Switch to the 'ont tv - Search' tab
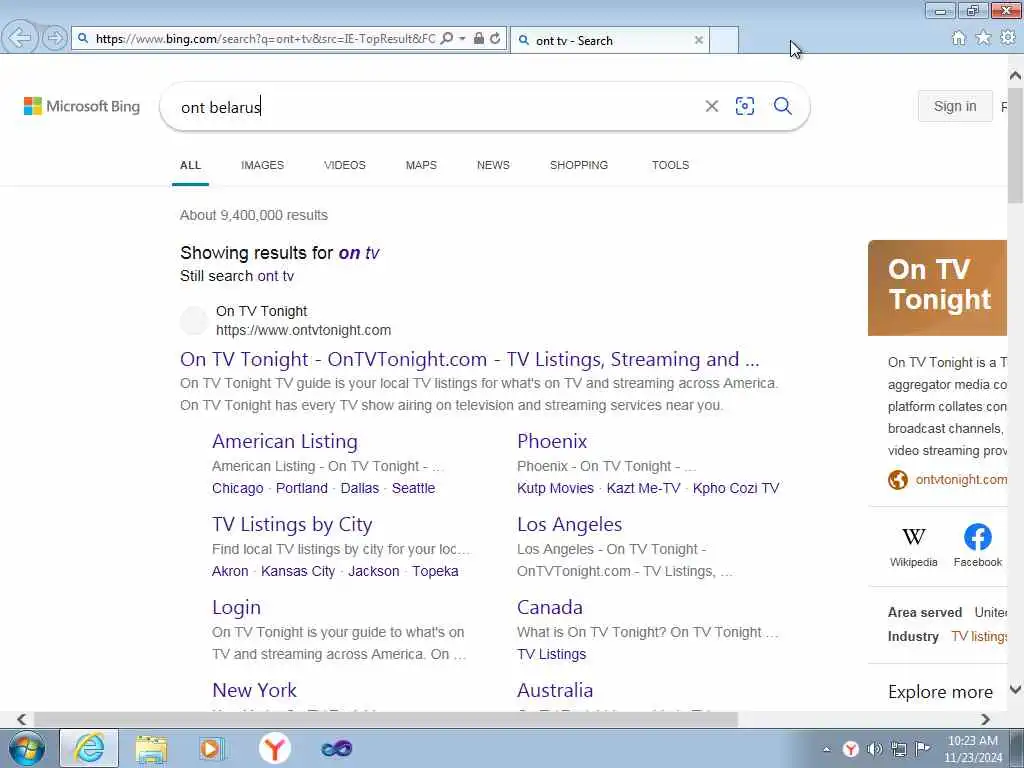1024x768 pixels. tap(610, 40)
